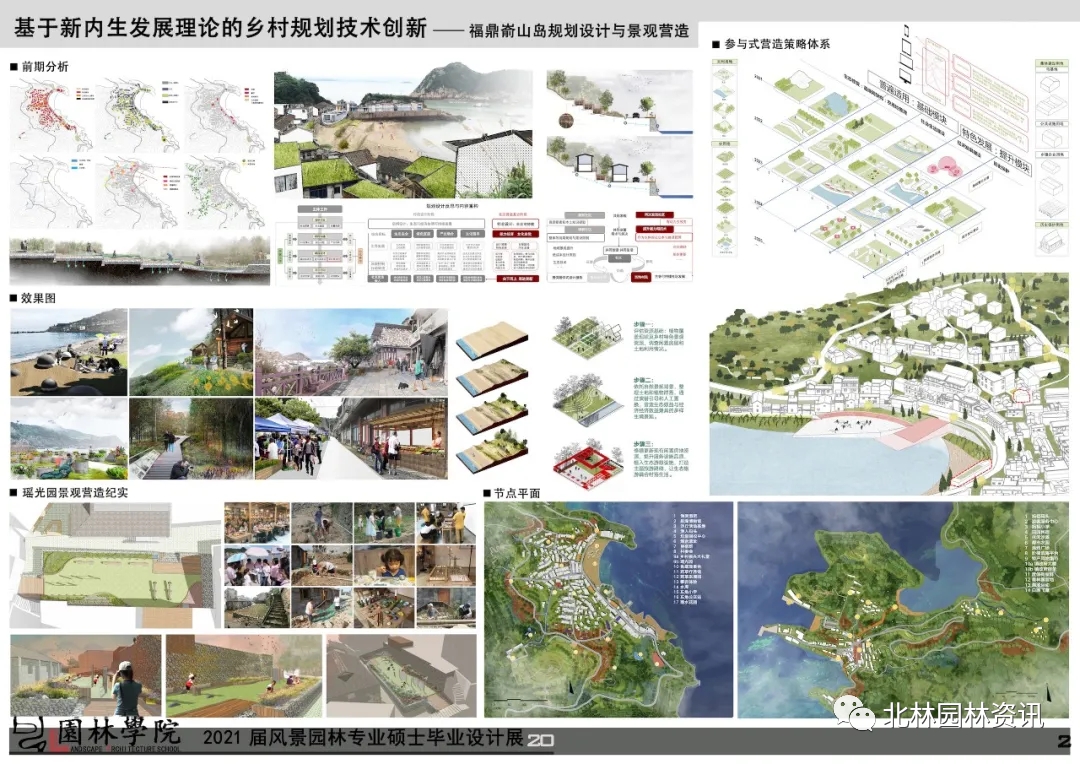This screenshot has width=1080, height=764.
Task: Open the lower slope section with houses
Action: click(619, 165)
